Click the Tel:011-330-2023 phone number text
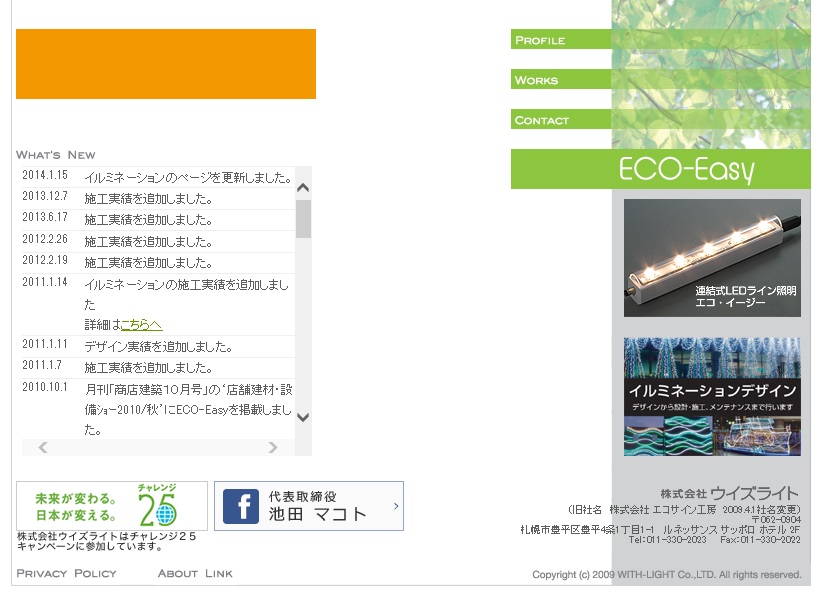 tap(667, 540)
